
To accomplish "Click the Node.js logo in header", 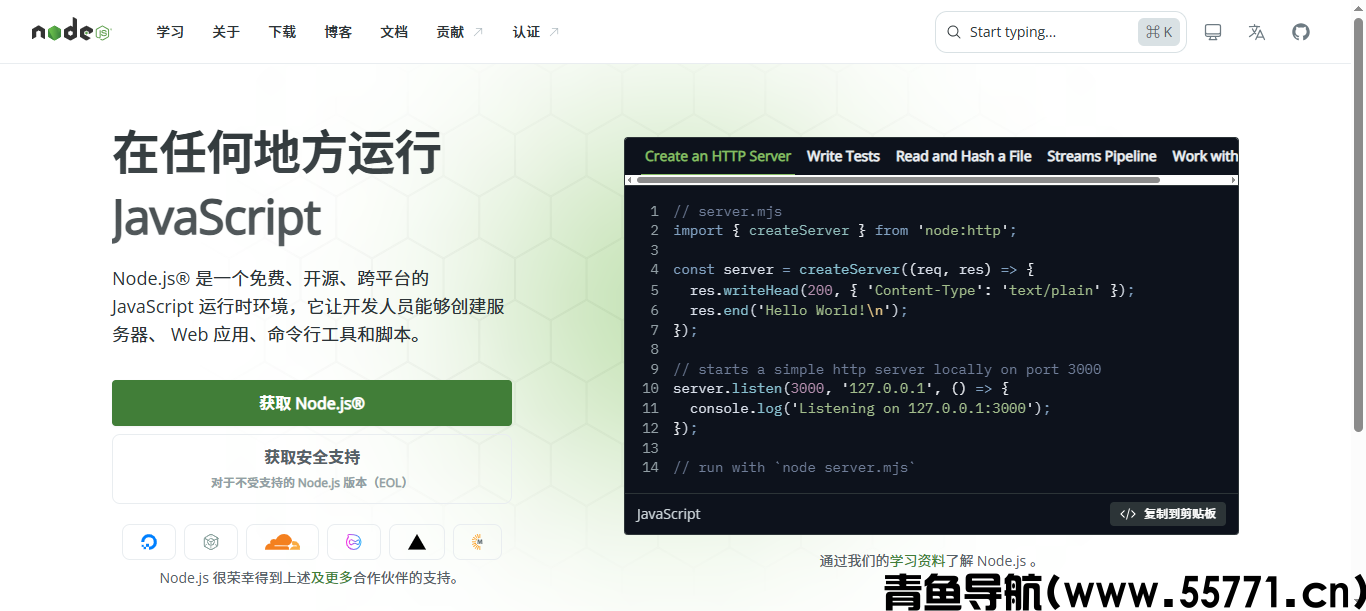I will [70, 32].
